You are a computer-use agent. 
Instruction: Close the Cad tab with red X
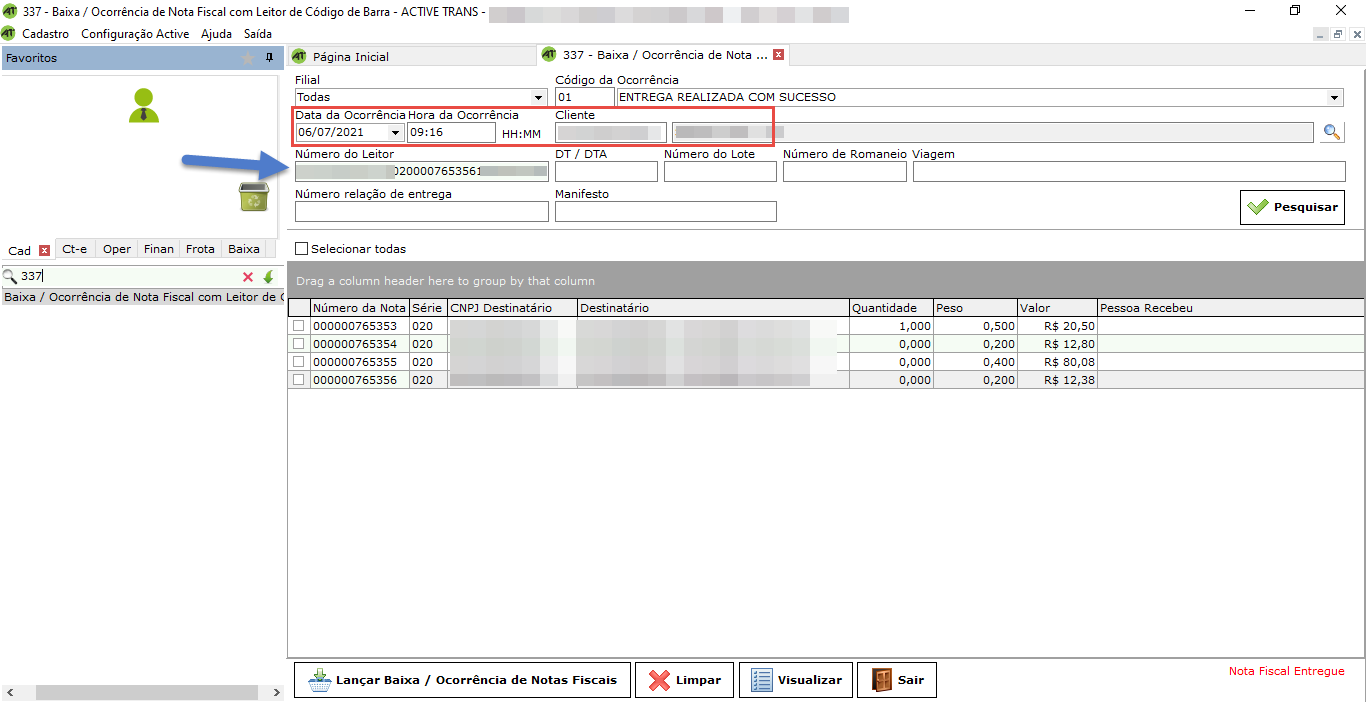tap(44, 250)
